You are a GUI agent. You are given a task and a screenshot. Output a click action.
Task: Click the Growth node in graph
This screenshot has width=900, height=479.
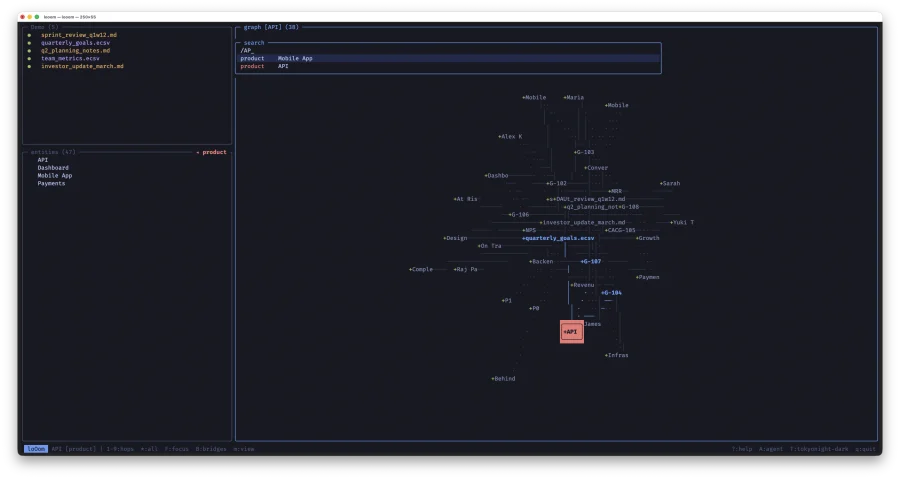648,238
